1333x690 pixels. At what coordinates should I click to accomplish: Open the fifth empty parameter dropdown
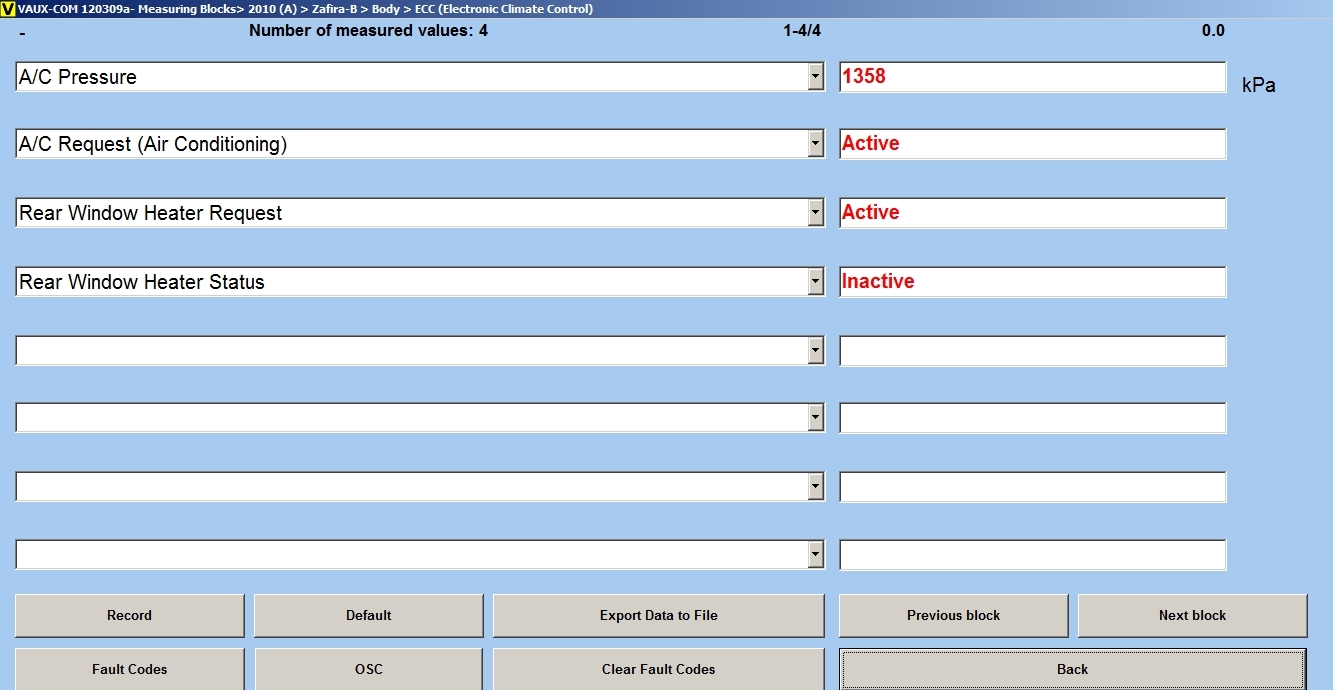(x=815, y=351)
